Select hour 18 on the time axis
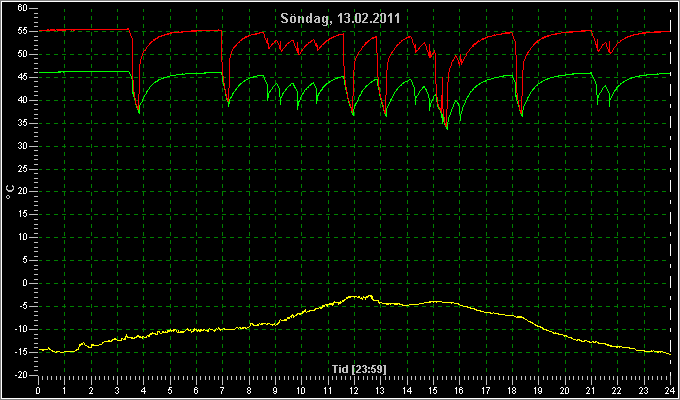The image size is (680, 400). (512, 390)
